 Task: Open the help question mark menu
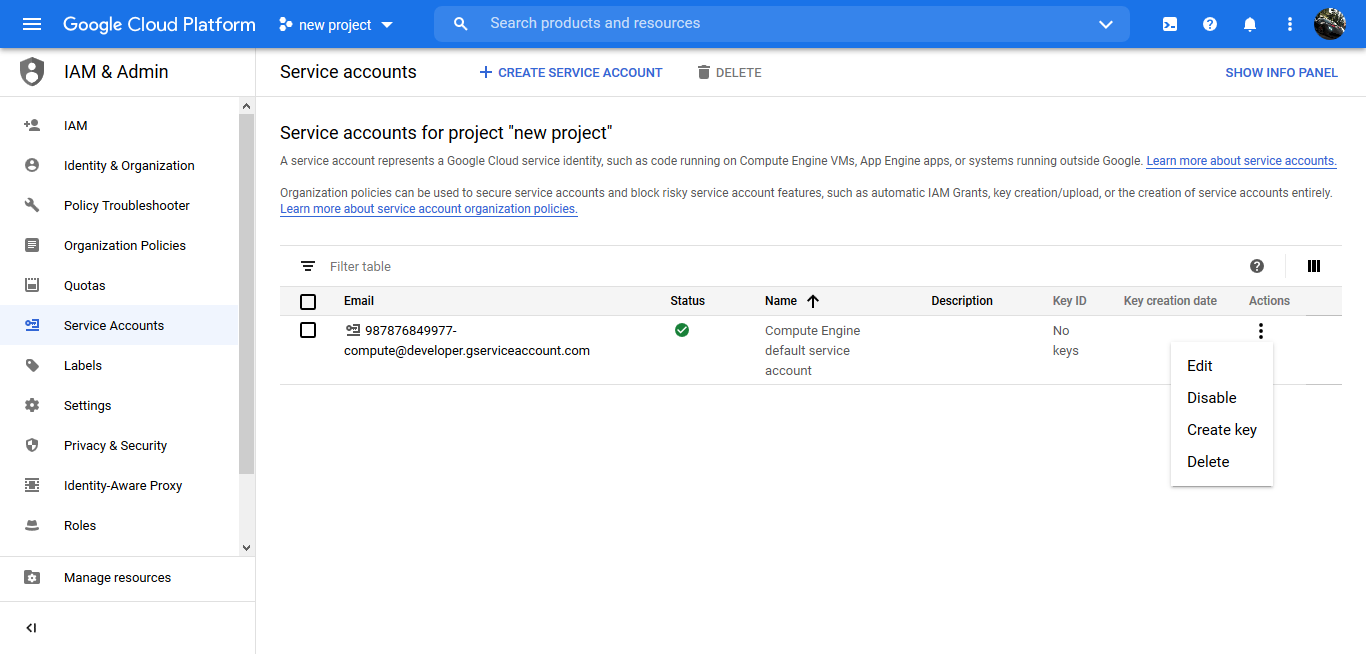pyautogui.click(x=1210, y=24)
